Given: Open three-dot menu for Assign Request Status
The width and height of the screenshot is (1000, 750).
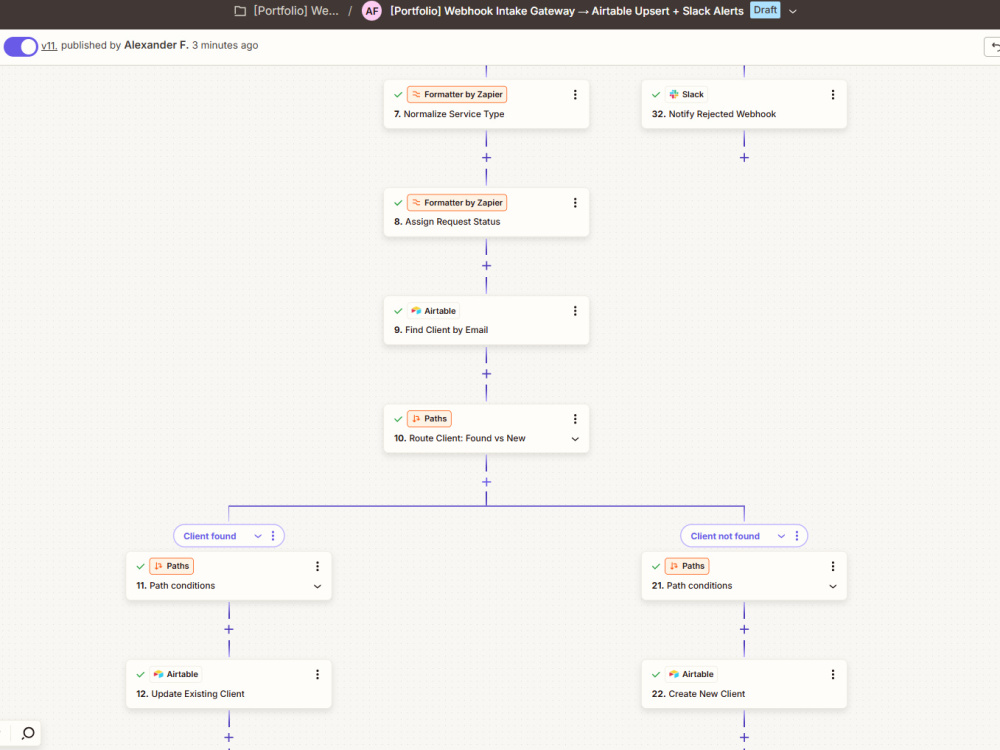Looking at the screenshot, I should 575,202.
